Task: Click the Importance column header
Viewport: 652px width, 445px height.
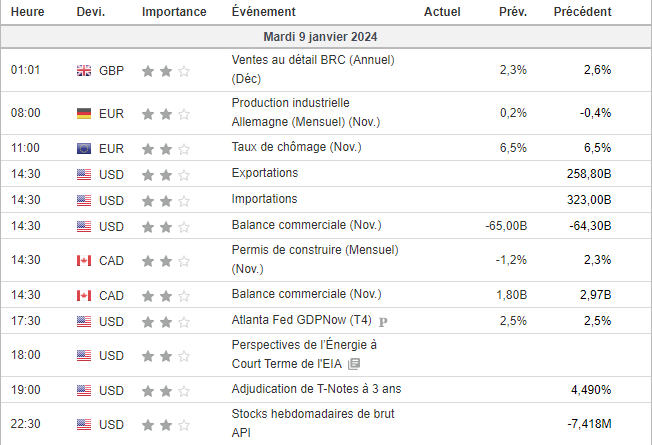Action: (x=174, y=12)
